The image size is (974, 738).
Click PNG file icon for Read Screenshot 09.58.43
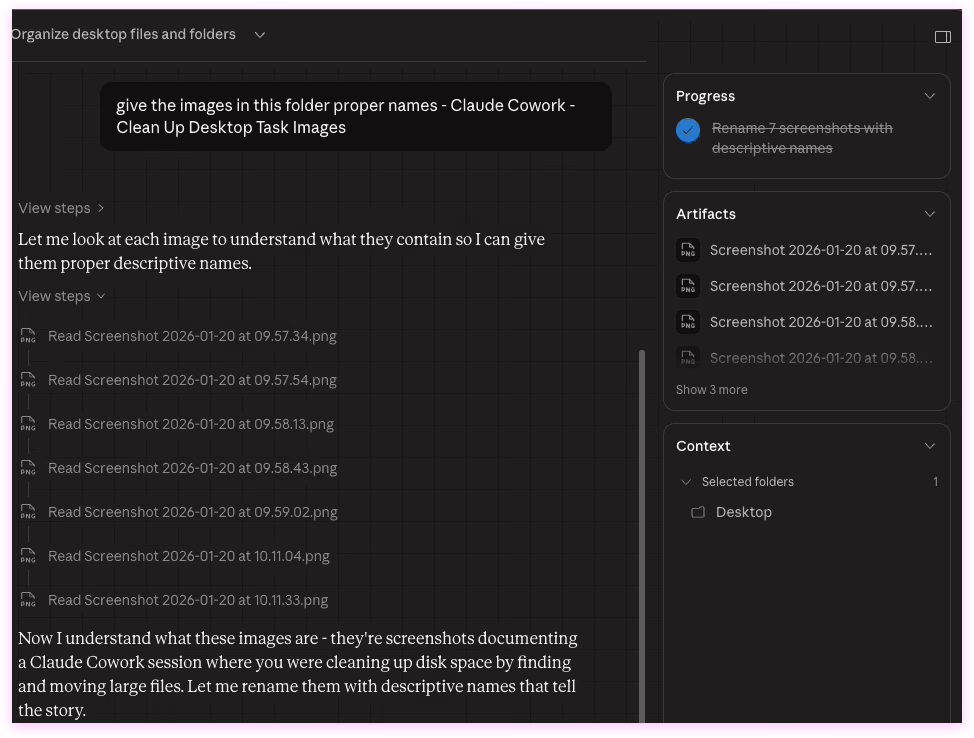click(x=28, y=469)
